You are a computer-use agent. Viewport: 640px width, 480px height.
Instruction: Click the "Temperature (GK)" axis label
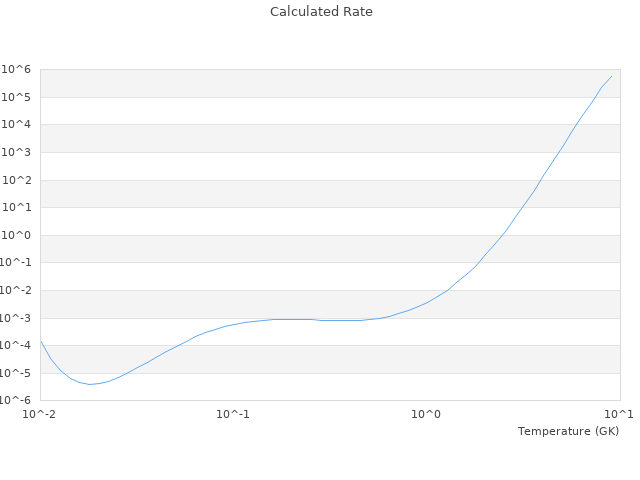(568, 431)
